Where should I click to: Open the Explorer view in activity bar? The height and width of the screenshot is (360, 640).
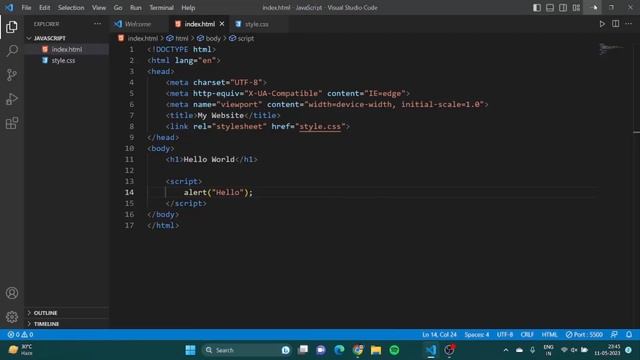point(12,27)
